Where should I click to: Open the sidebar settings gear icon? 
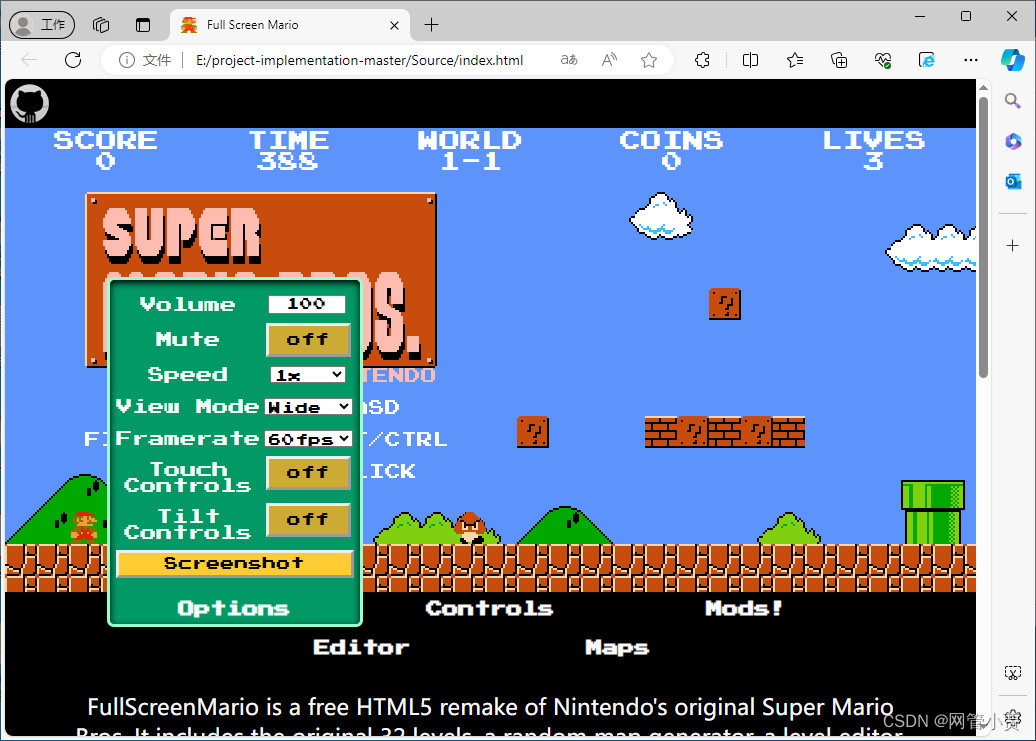1013,718
